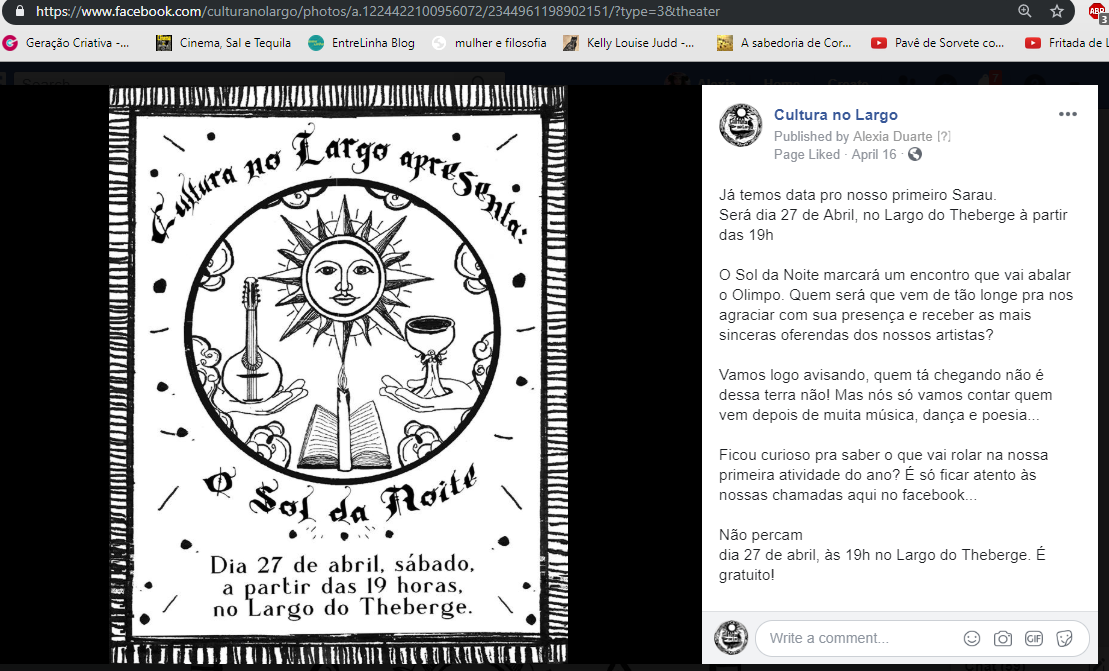1109x671 pixels.
Task: Click the Write a comment field
Action: coord(857,638)
